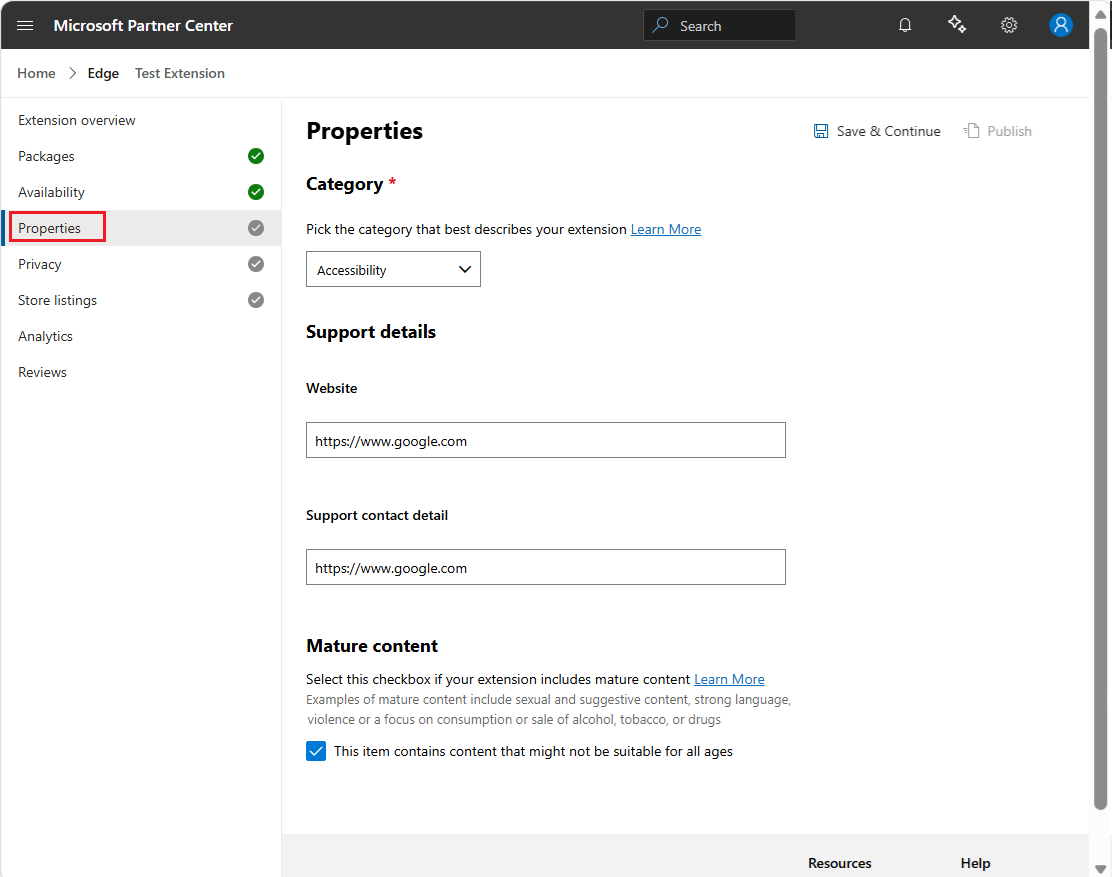The height and width of the screenshot is (877, 1112).
Task: Click the Publish button label
Action: pos(1009,131)
